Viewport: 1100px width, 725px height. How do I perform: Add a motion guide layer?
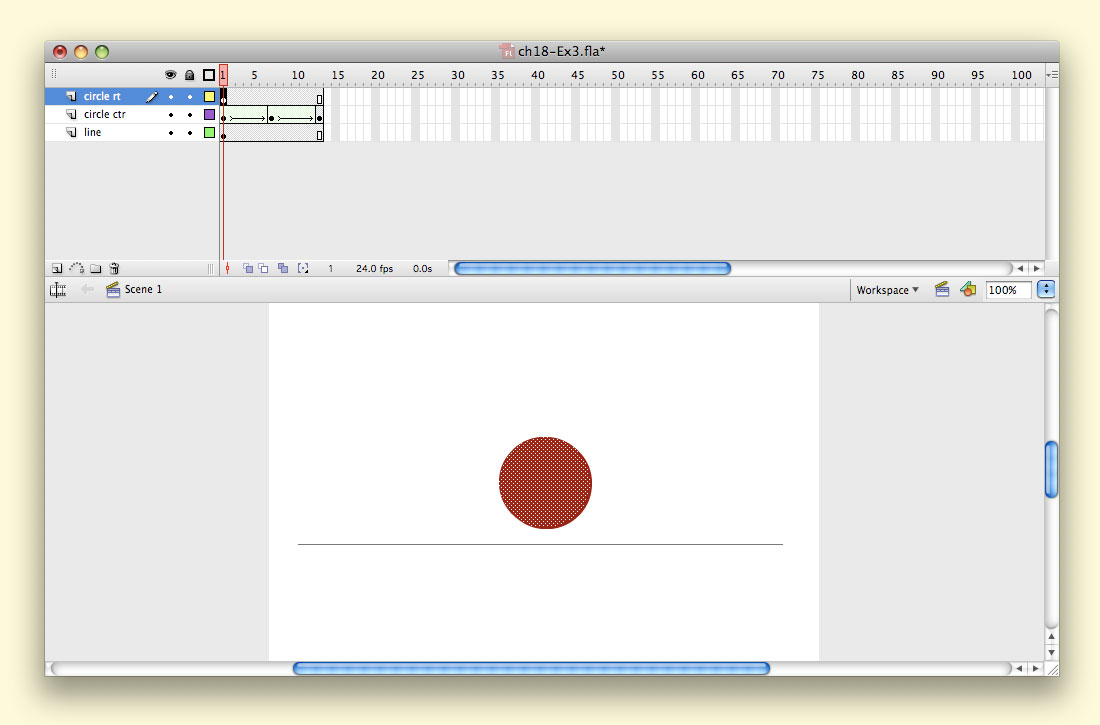[76, 269]
